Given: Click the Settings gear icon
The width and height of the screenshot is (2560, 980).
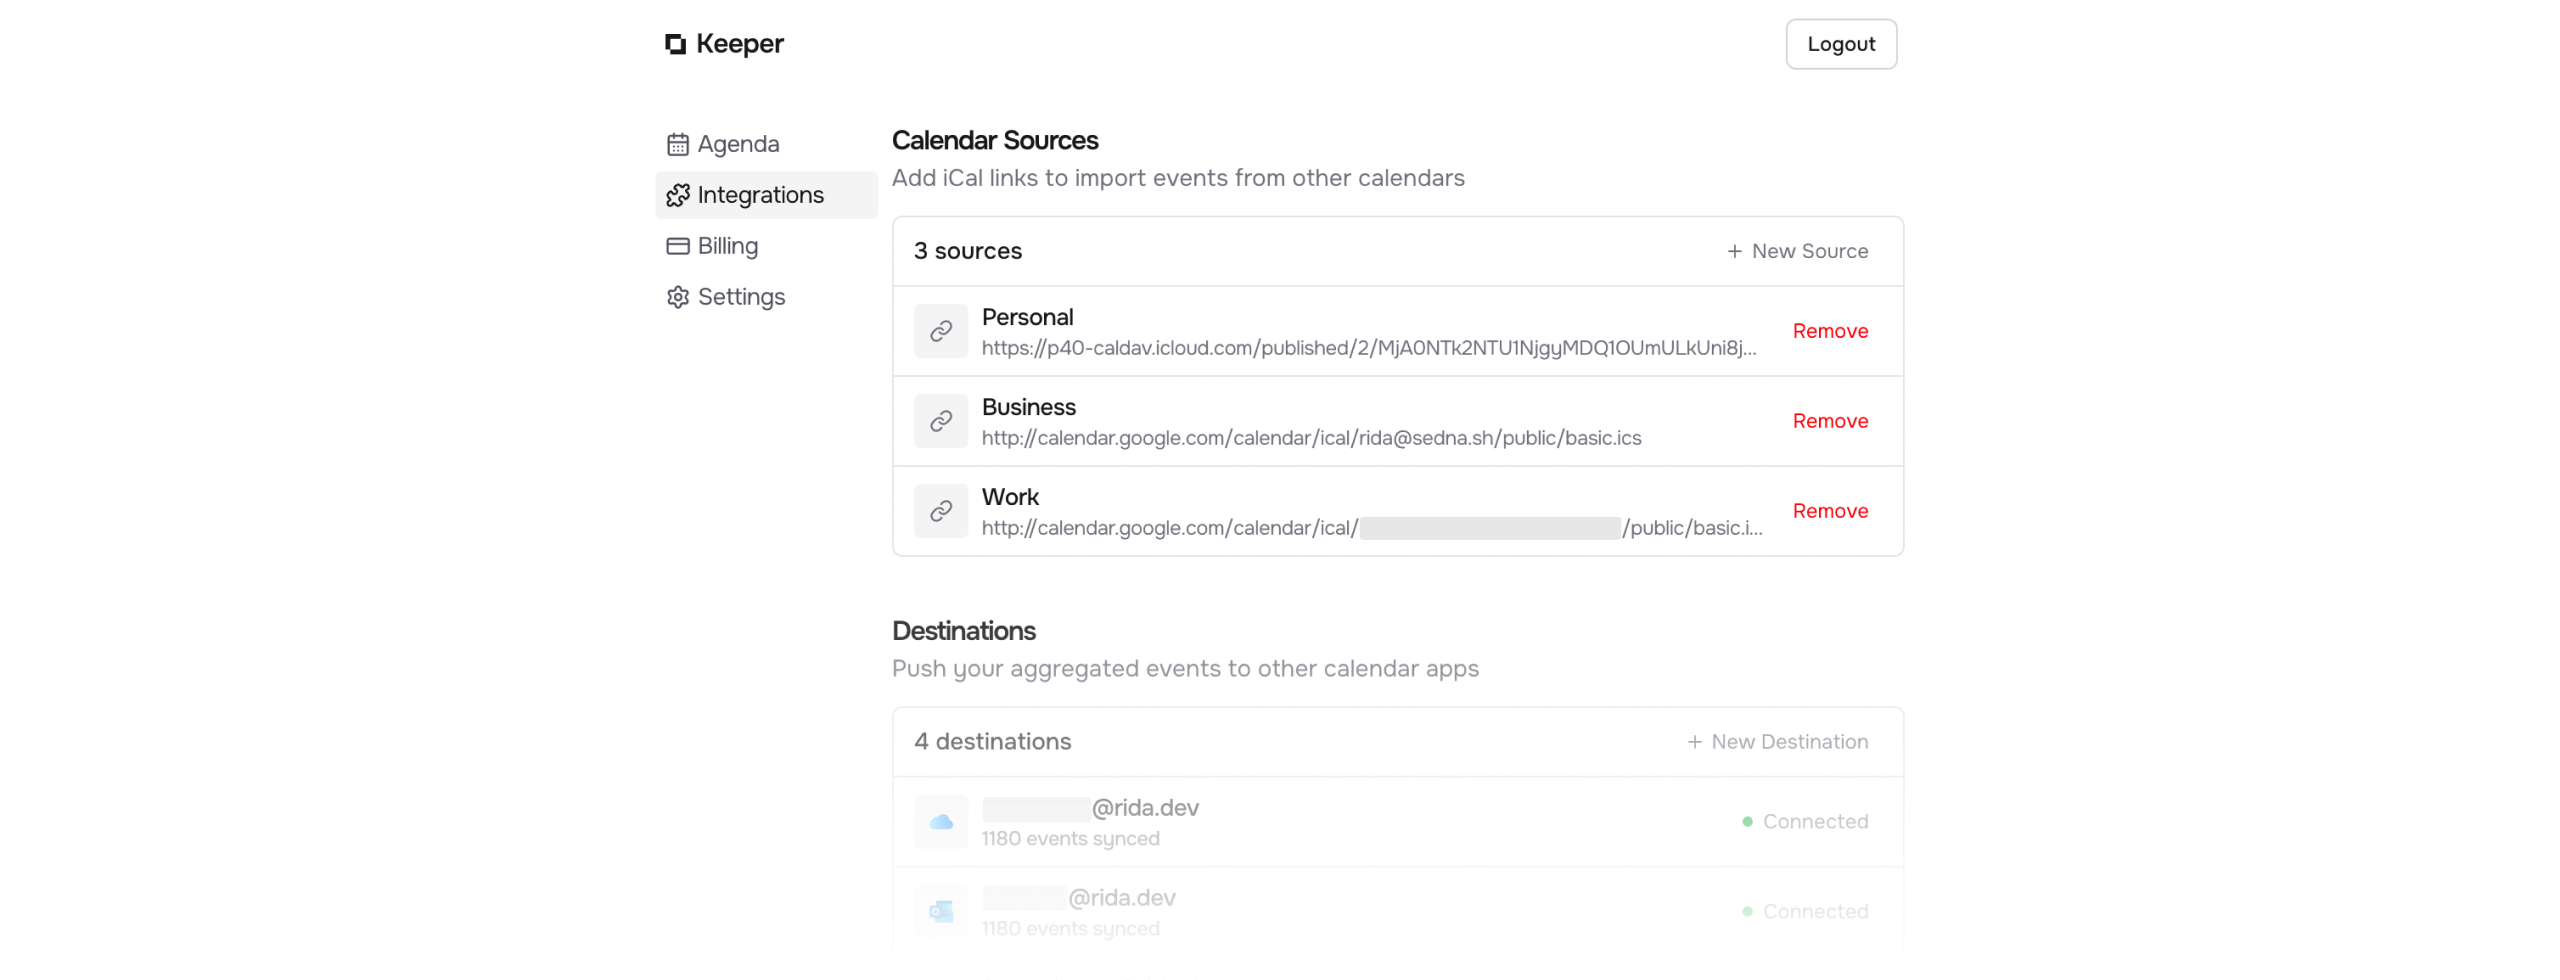Looking at the screenshot, I should coord(677,297).
